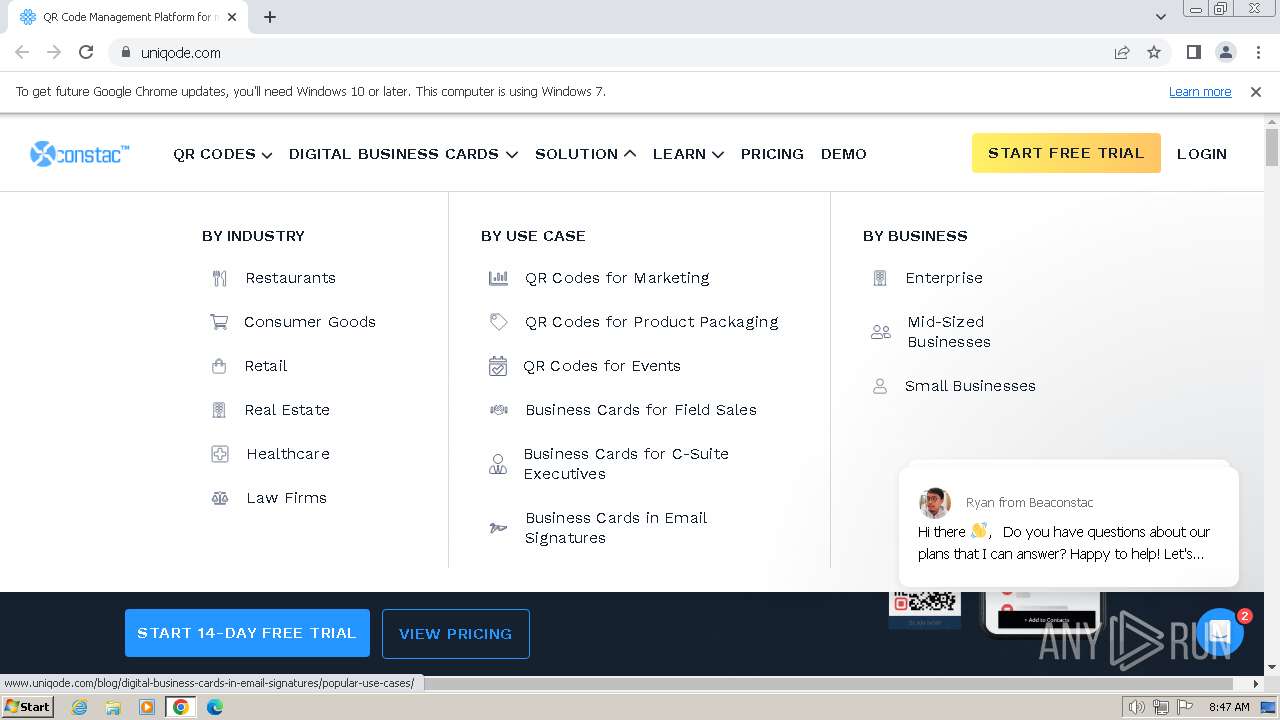Open the Chrome three-dot menu
Screen dimensions: 1280x720
pyautogui.click(x=1258, y=52)
